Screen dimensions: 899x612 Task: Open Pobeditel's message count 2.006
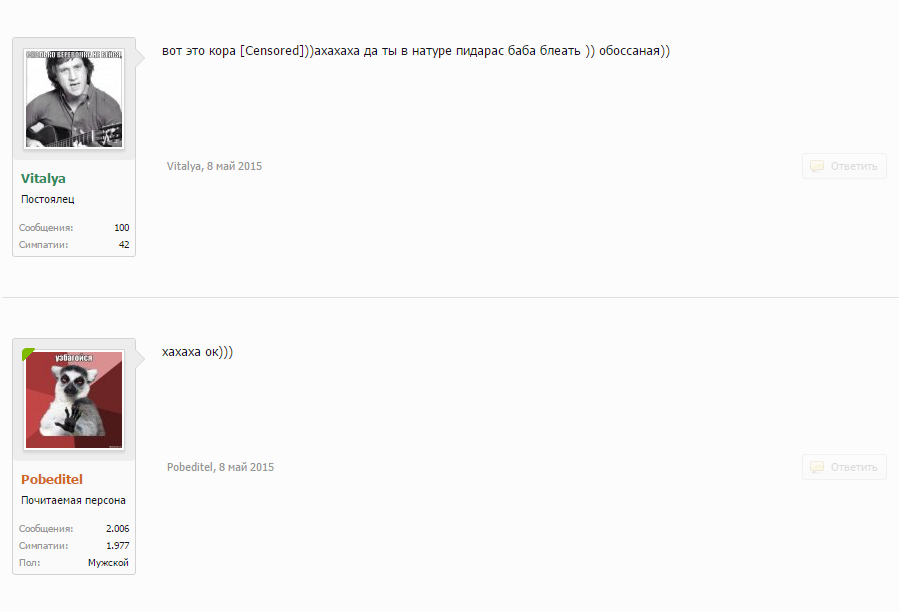pyautogui.click(x=118, y=529)
